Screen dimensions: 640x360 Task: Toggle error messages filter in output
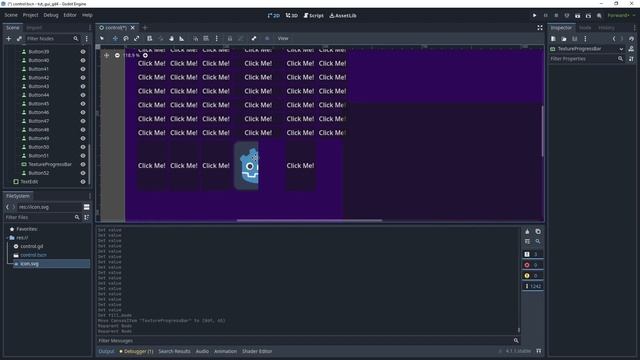click(533, 265)
